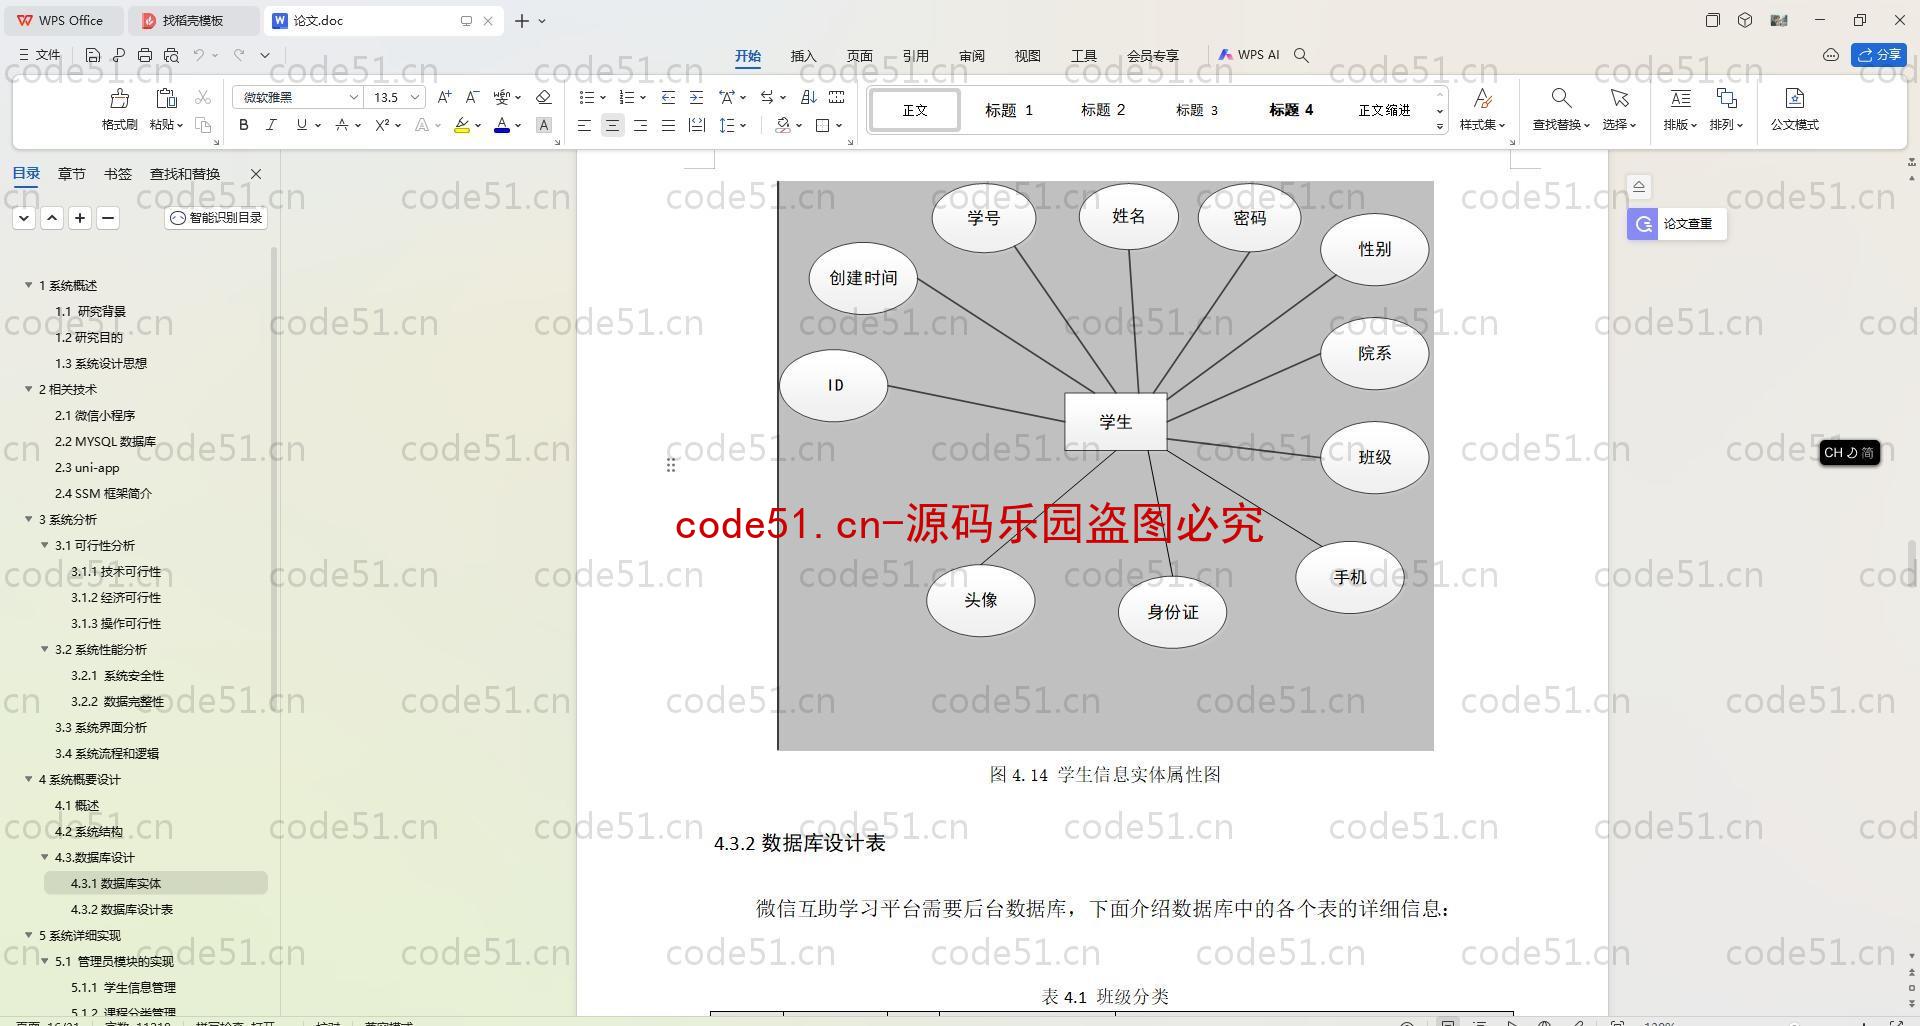This screenshot has width=1920, height=1026.
Task: Click Increase indent icon
Action: click(696, 97)
